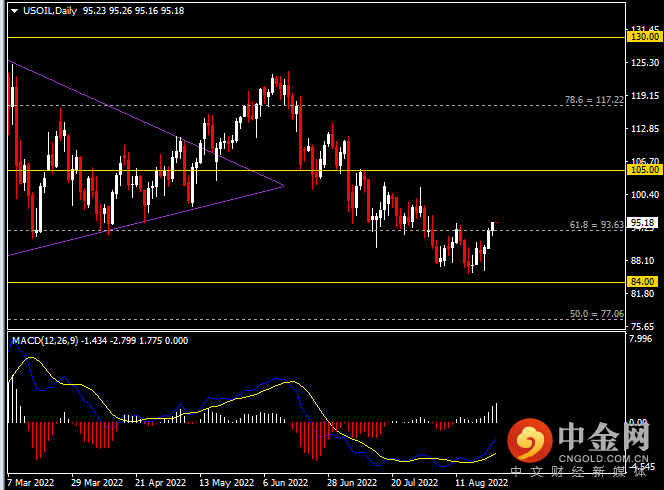Click the Fibonacci label 50.0 = 77.06
The height and width of the screenshot is (490, 664).
click(x=597, y=314)
